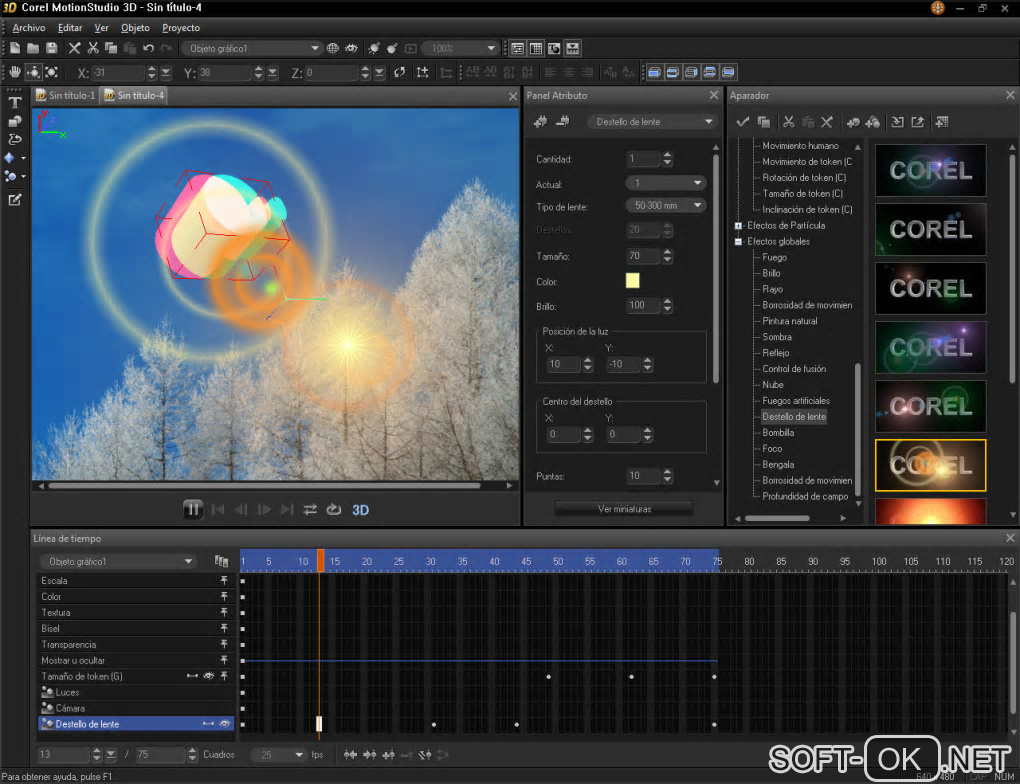
Task: Save the project with the floppy disk icon
Action: click(51, 48)
